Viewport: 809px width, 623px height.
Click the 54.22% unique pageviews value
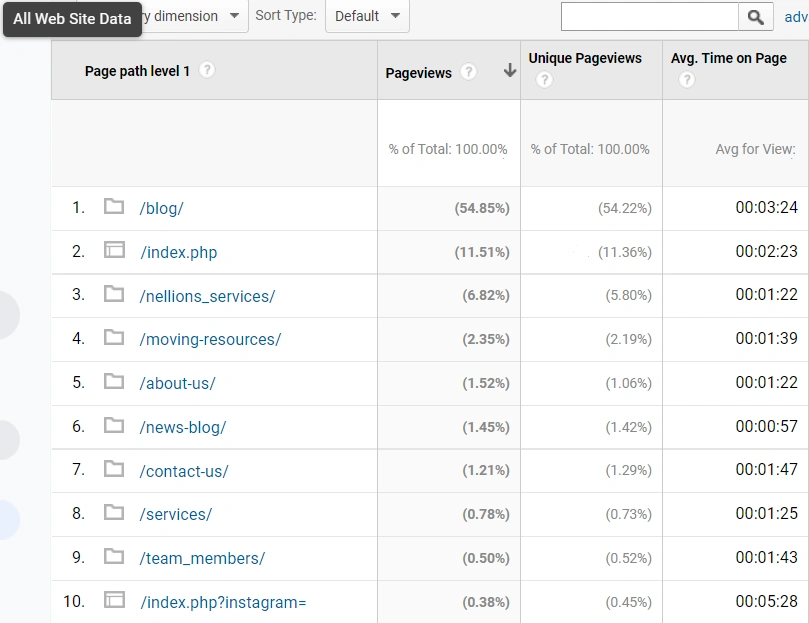click(625, 208)
